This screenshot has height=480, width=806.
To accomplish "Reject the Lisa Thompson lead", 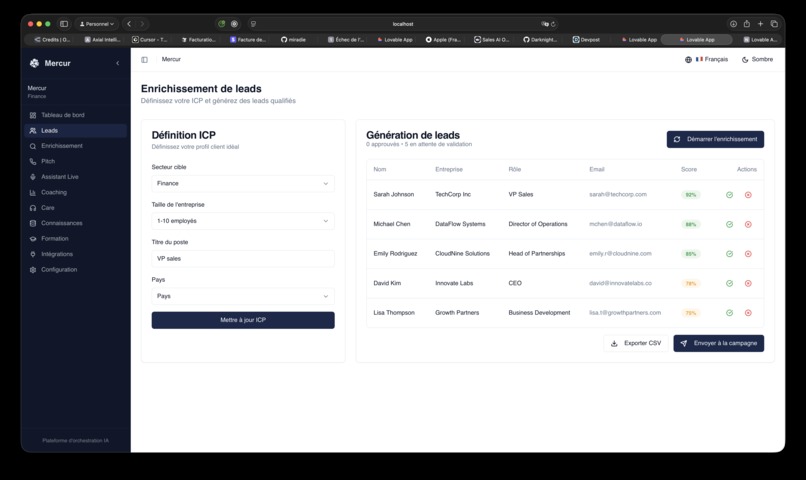I will [x=748, y=313].
